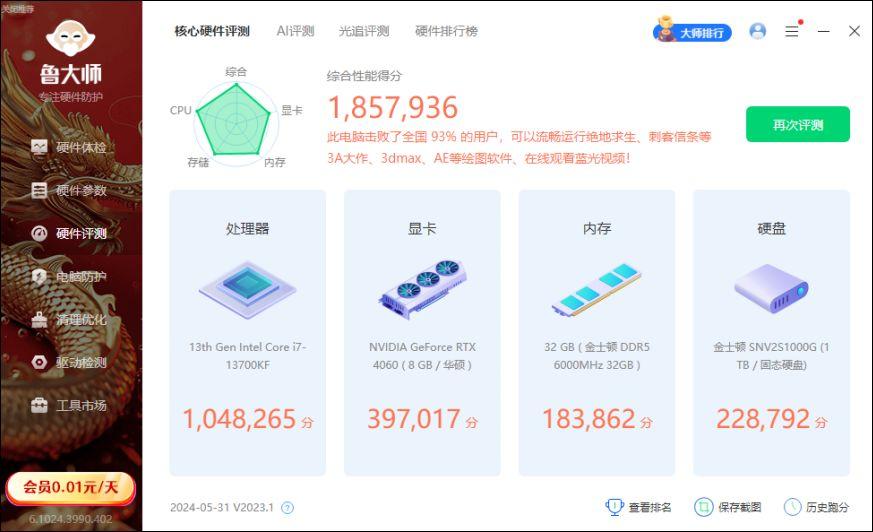873x532 pixels.
Task: Click the processor chip illustration
Action: (x=248, y=289)
